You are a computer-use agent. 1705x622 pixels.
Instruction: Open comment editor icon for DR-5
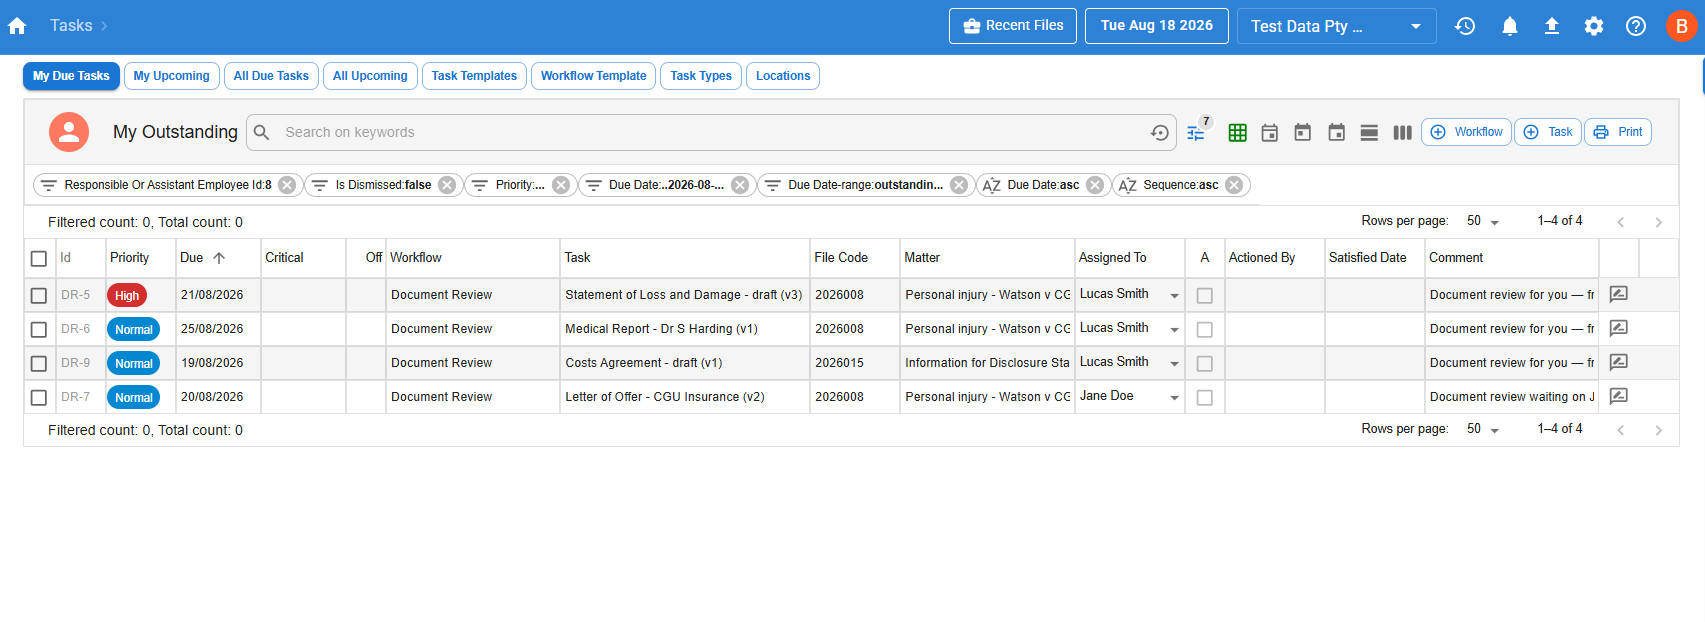(x=1619, y=294)
